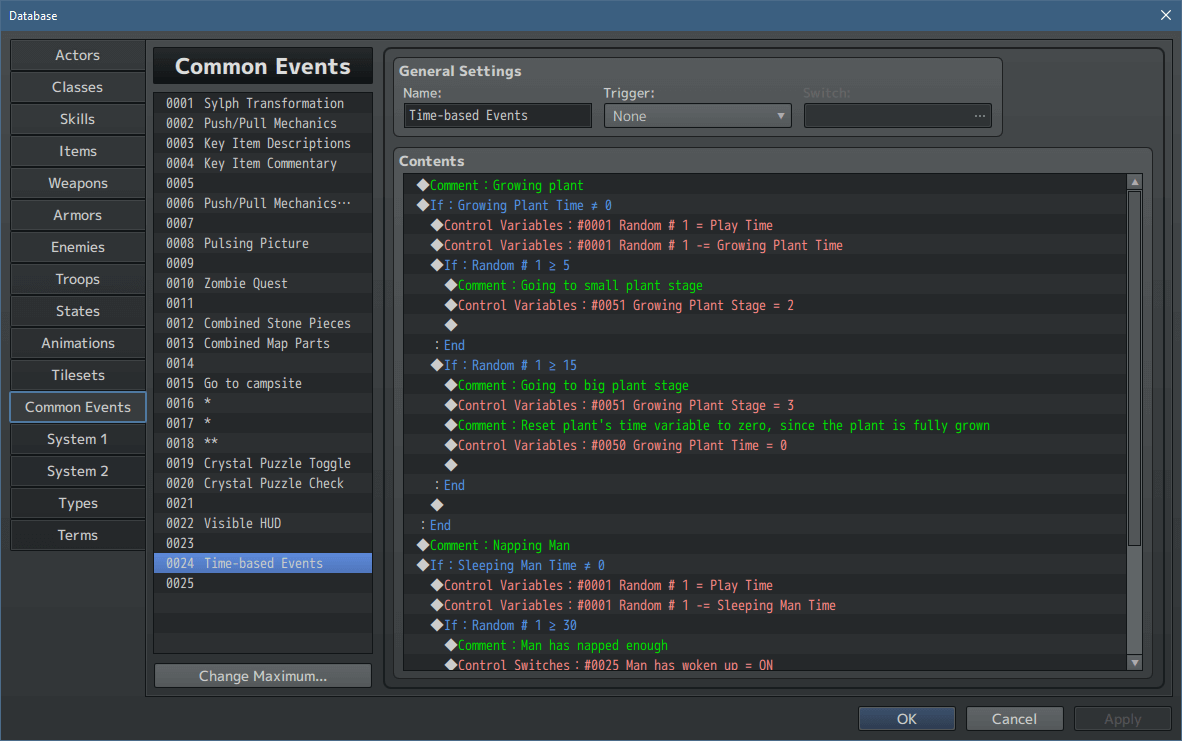Go to the Tilesets tab
This screenshot has height=741, width=1182.
78,375
